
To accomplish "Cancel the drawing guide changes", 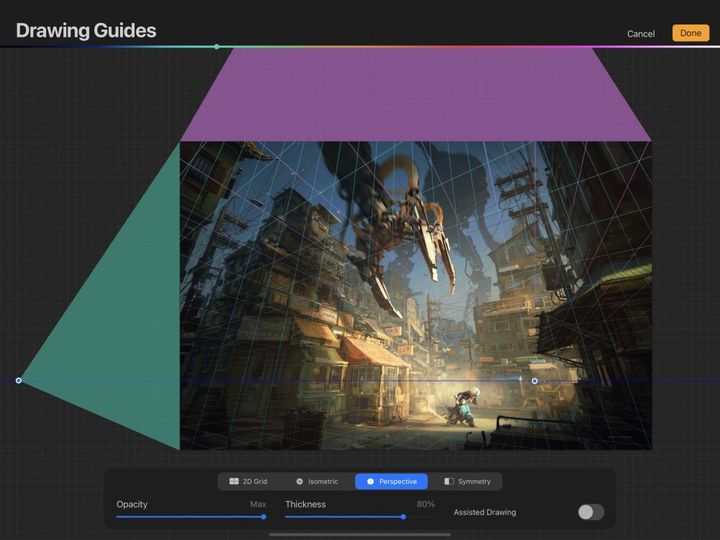I will 640,34.
